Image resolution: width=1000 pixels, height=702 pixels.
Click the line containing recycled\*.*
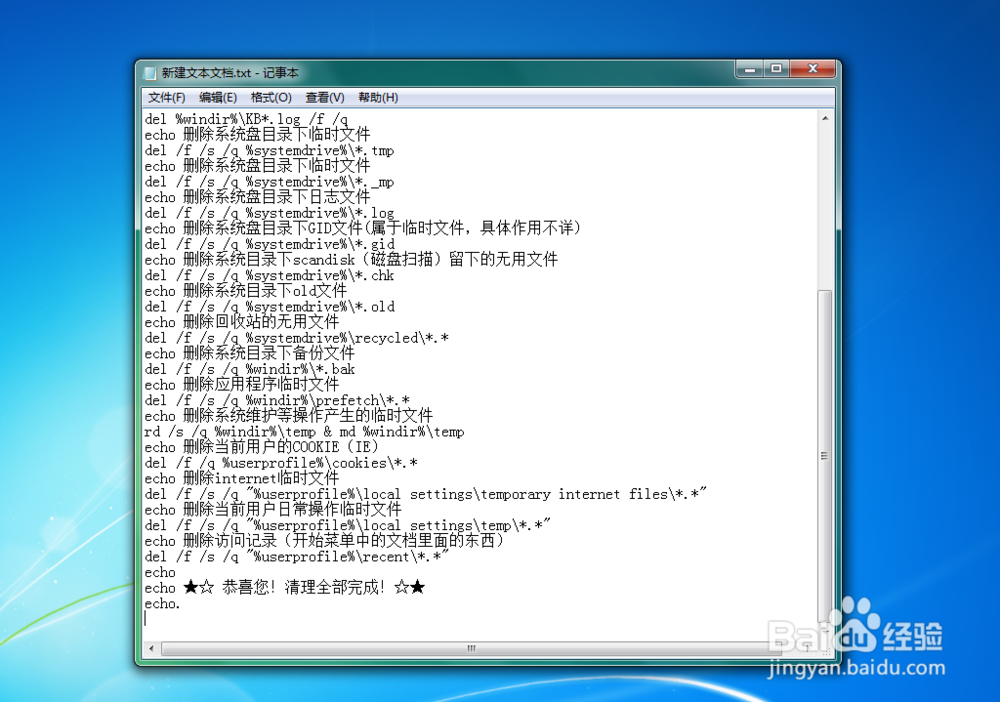[x=297, y=338]
